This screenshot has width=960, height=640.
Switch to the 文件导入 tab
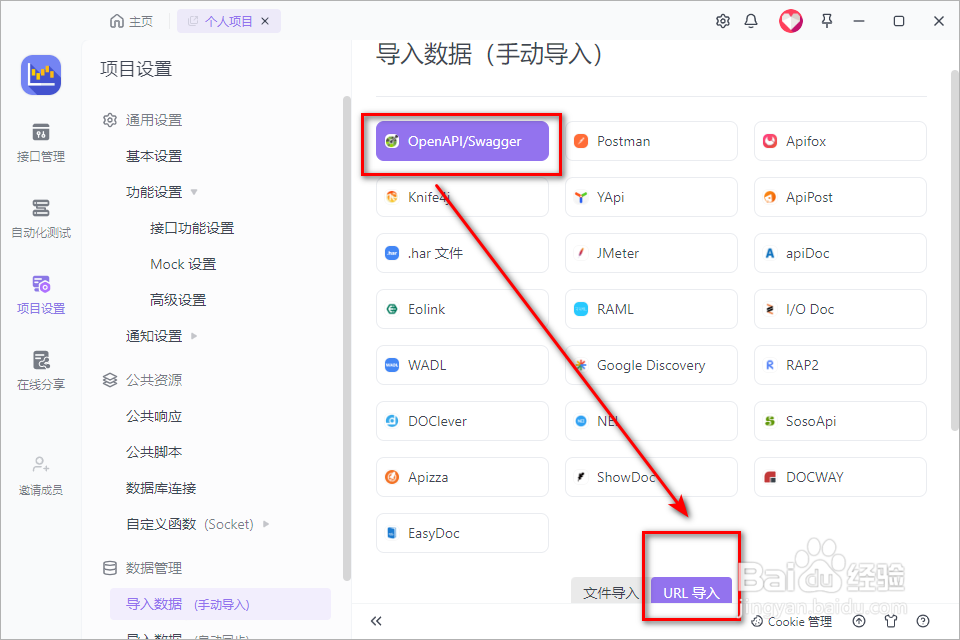pyautogui.click(x=610, y=591)
